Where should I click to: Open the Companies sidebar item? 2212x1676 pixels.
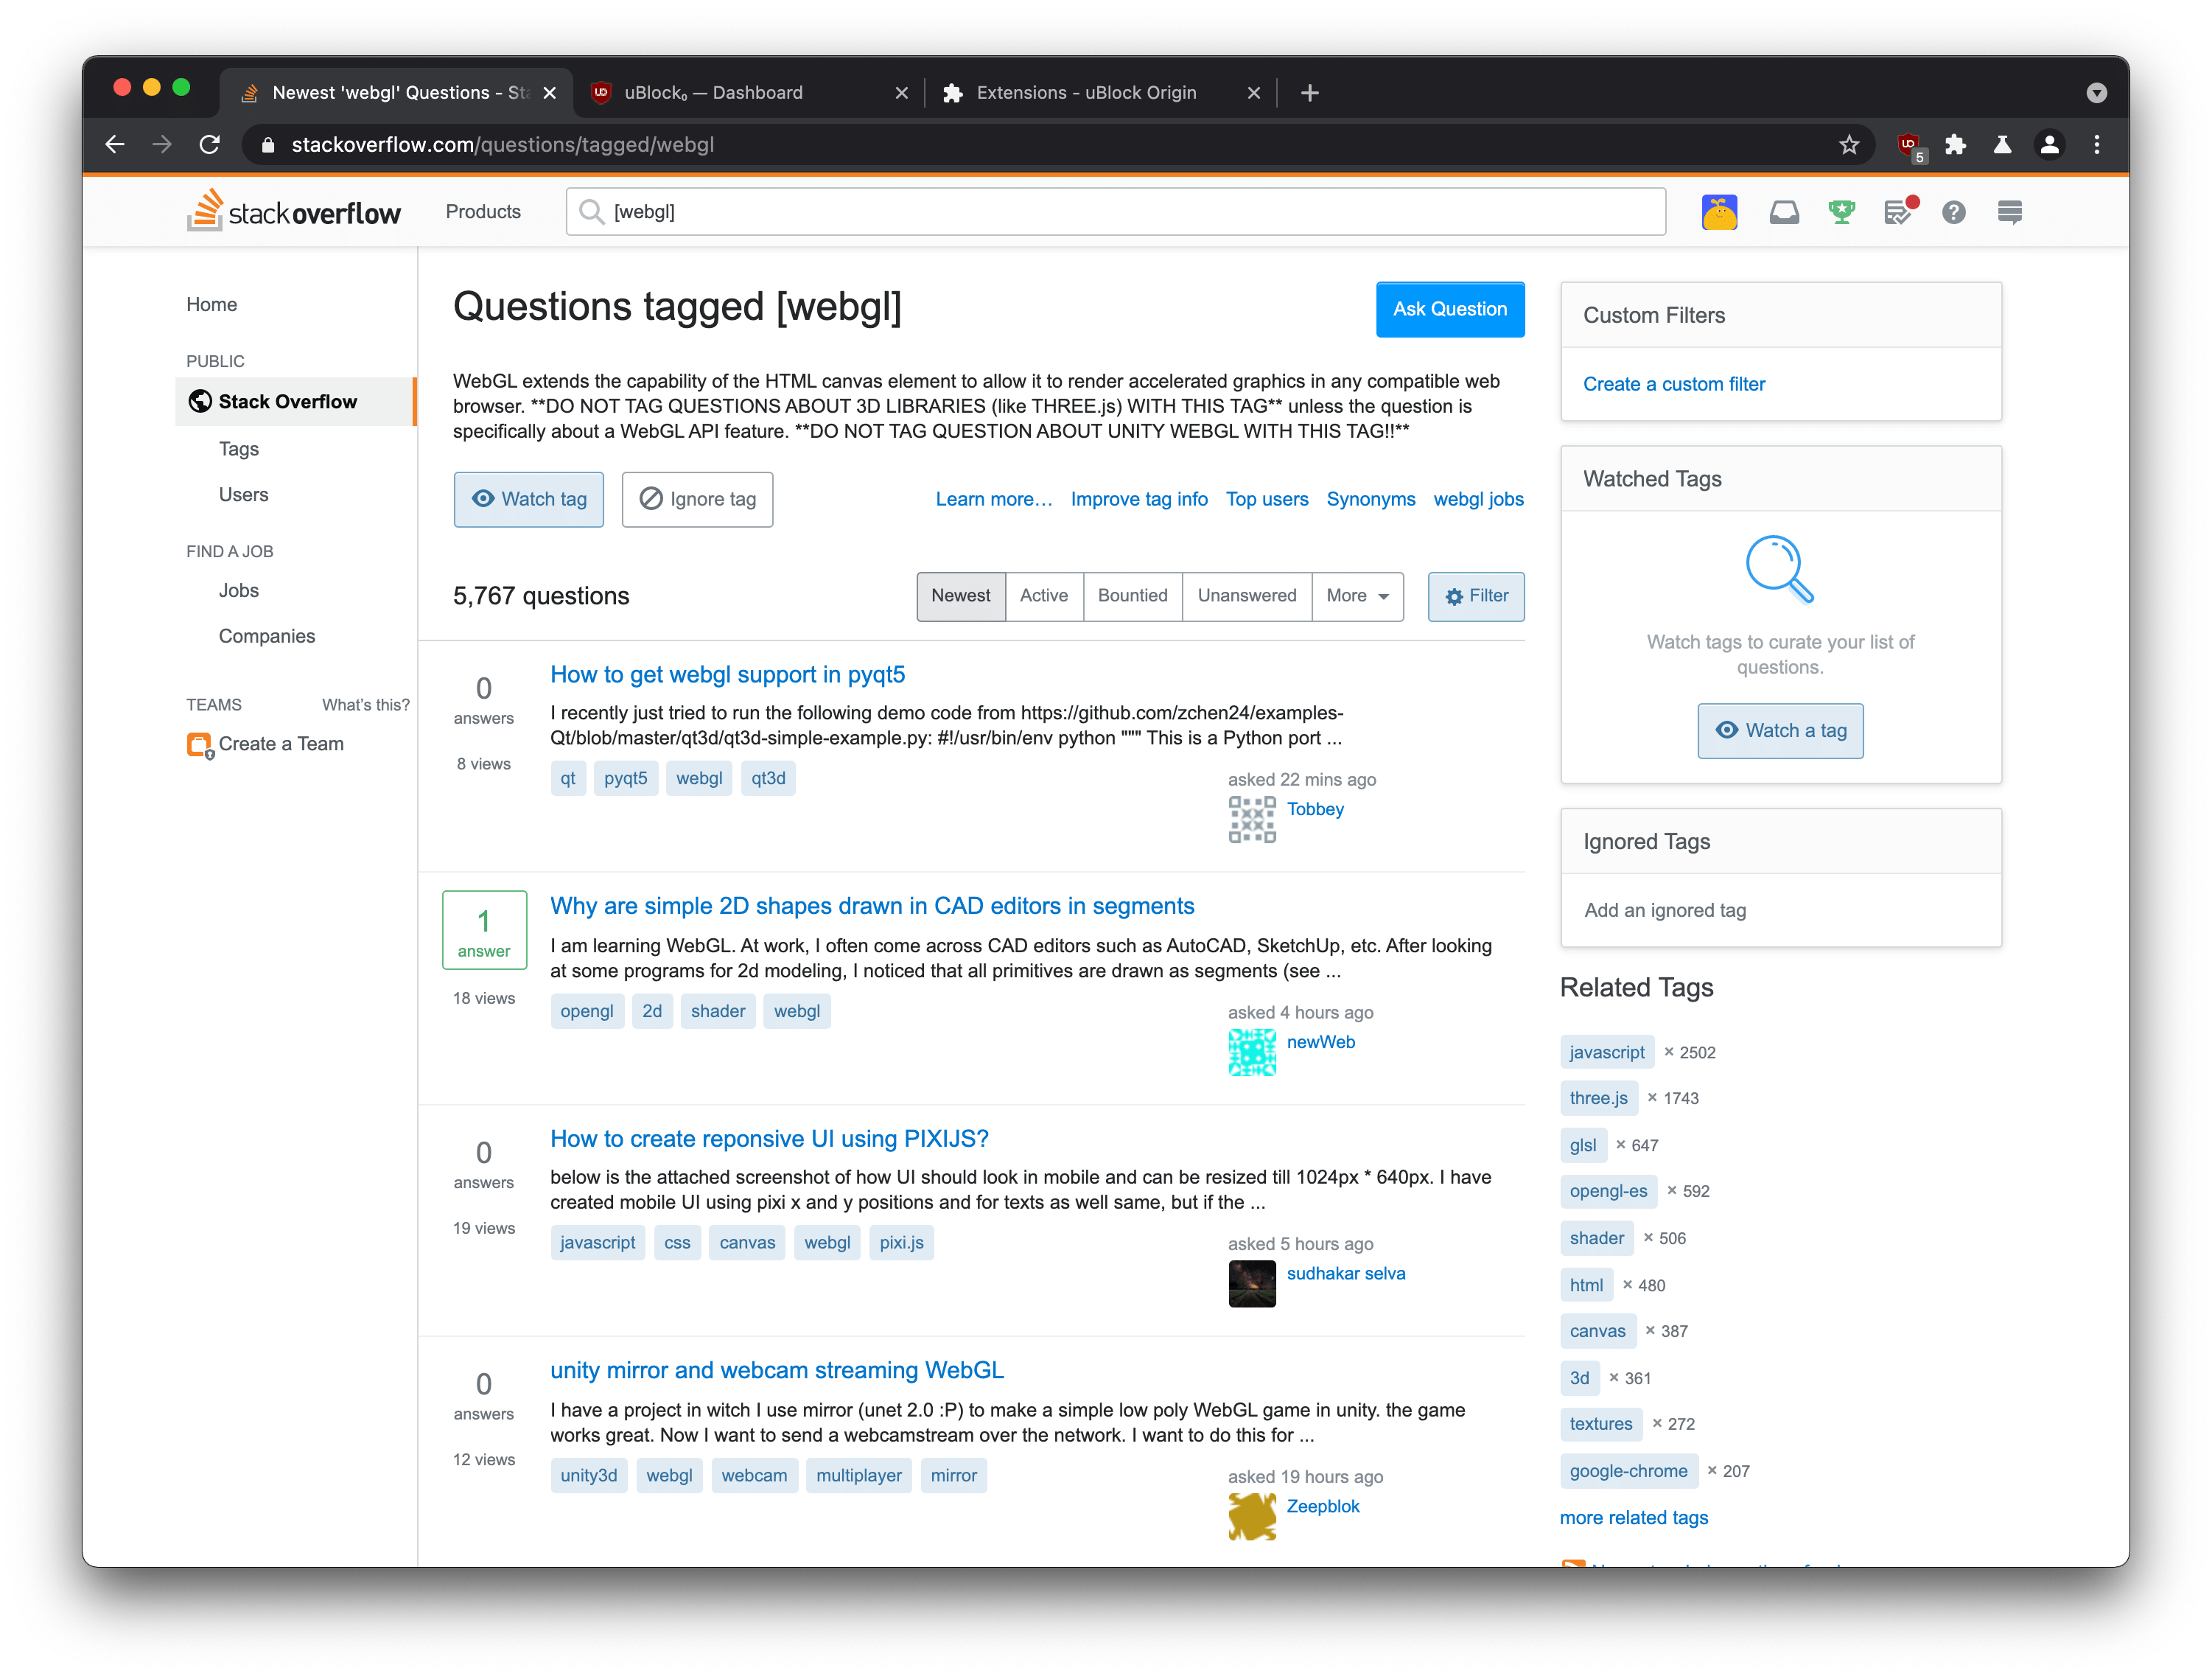(266, 637)
